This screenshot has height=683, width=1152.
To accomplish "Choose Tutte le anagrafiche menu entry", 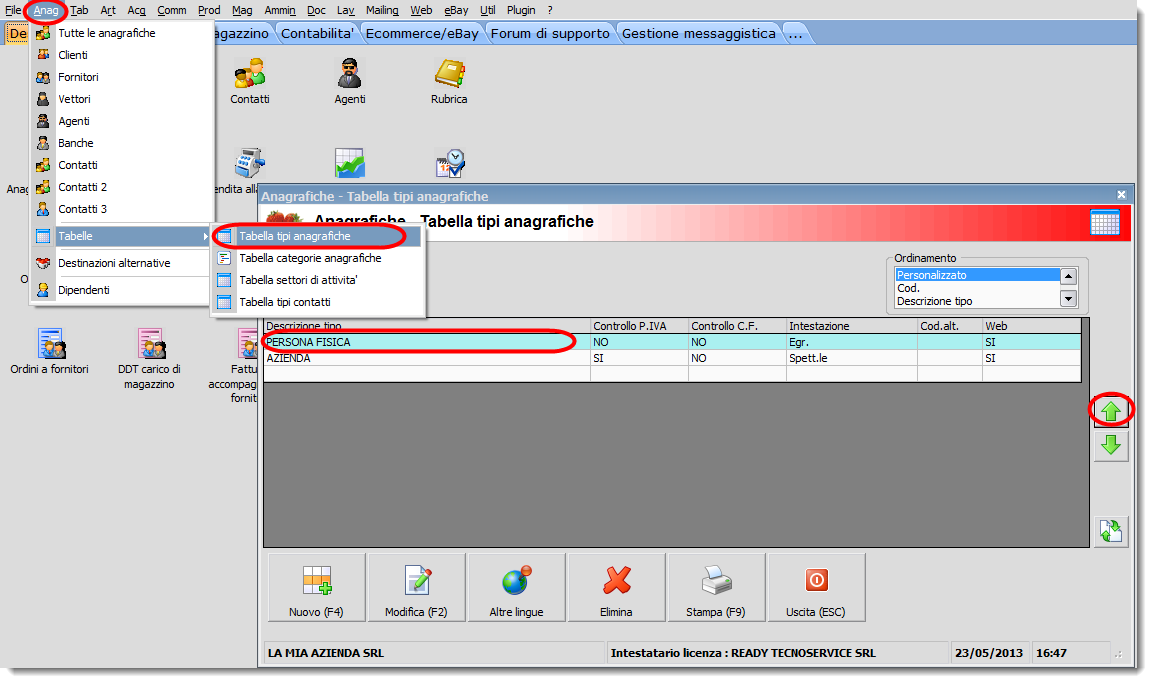I will click(122, 33).
